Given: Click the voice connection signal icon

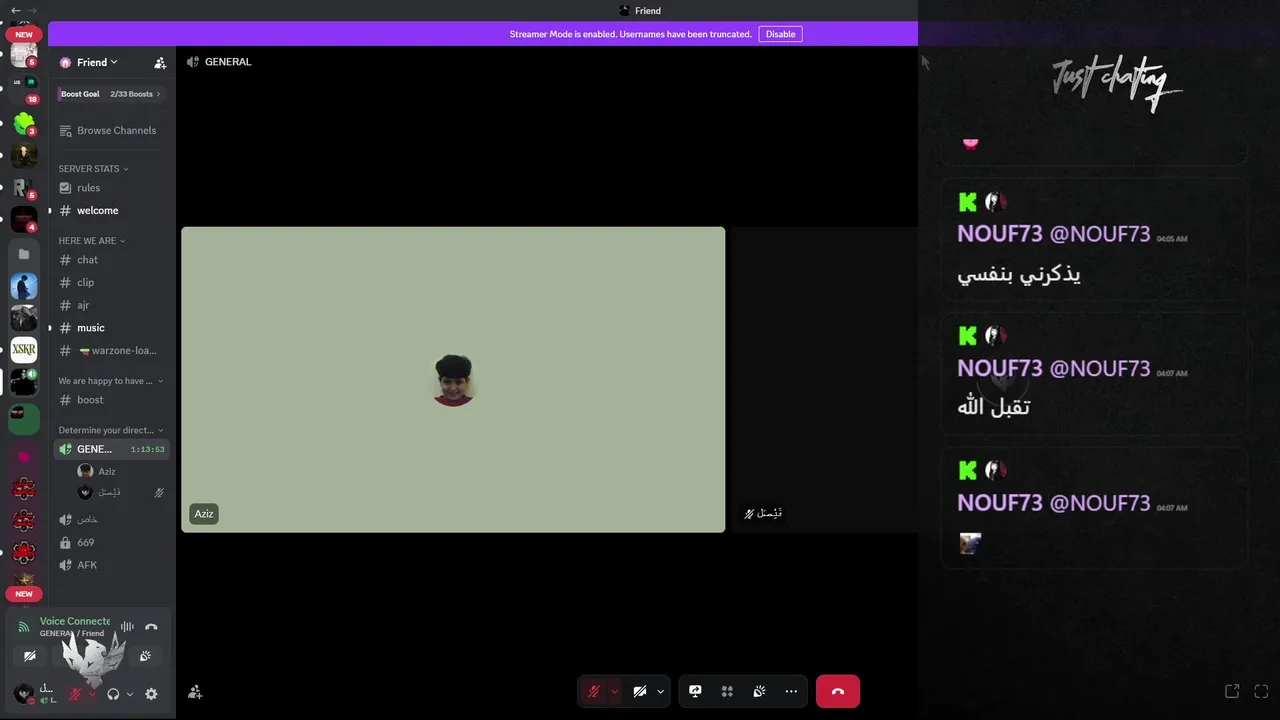Looking at the screenshot, I should click(24, 627).
